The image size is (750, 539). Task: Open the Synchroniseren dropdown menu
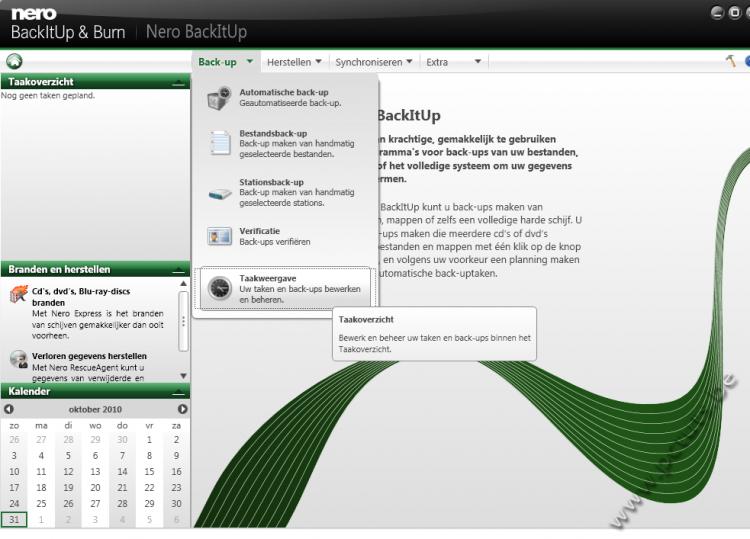(x=375, y=62)
